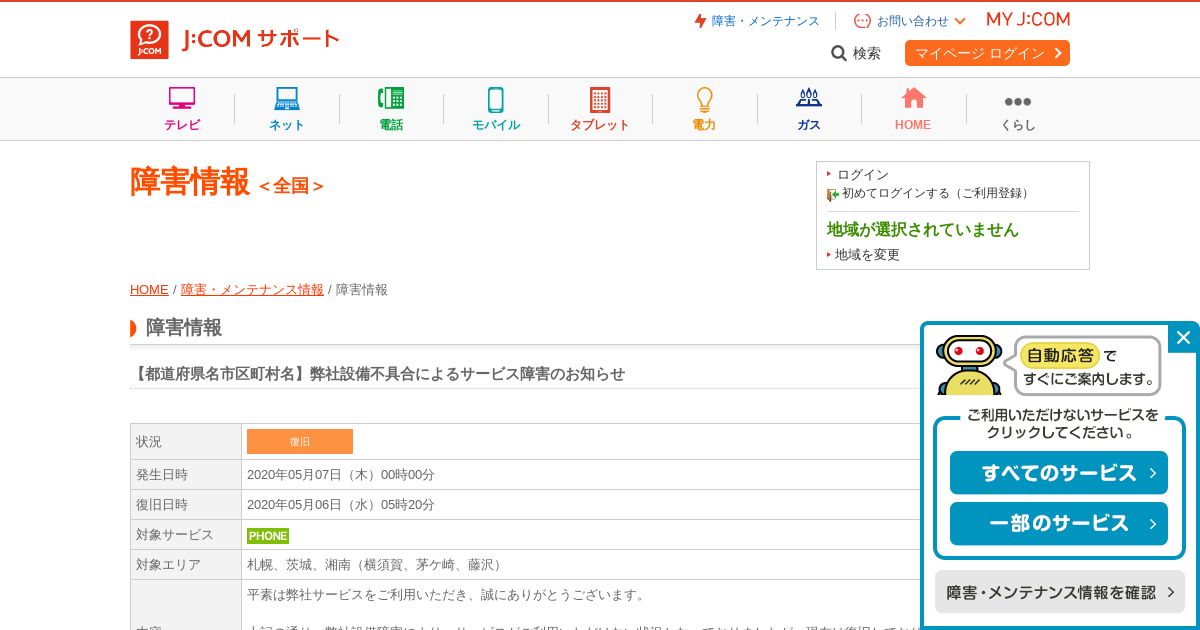1200x630 pixels.
Task: Open the ガス flame icon
Action: [x=809, y=98]
